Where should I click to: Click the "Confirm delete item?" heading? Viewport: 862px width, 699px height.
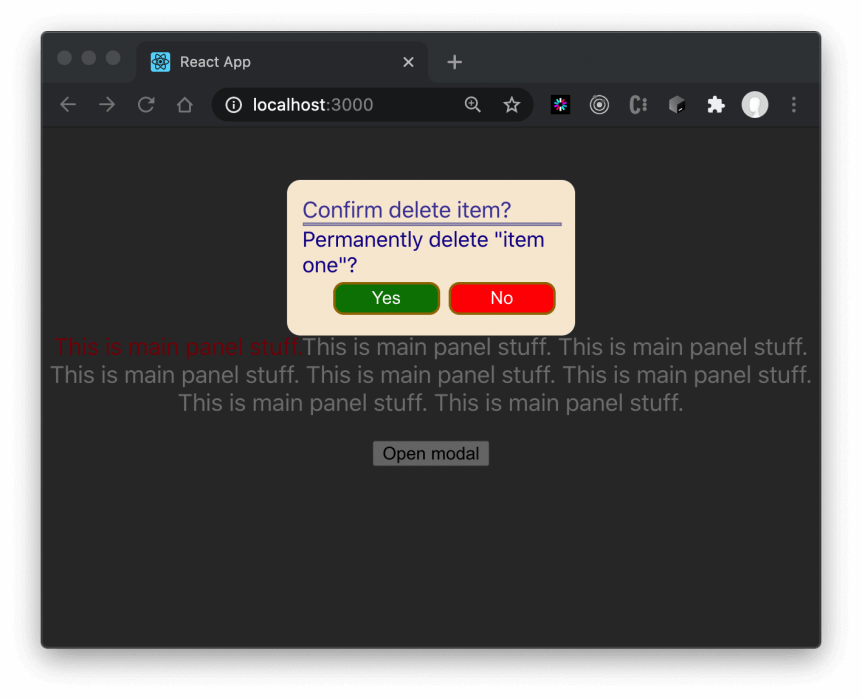tap(407, 210)
